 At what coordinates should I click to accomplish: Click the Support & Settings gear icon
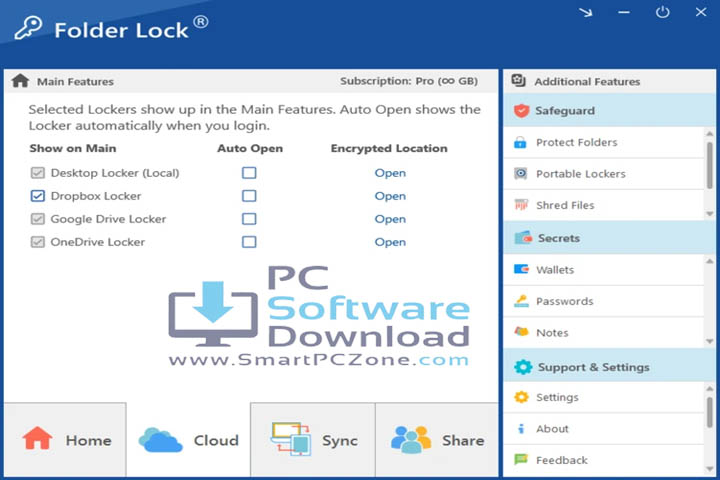coord(523,367)
